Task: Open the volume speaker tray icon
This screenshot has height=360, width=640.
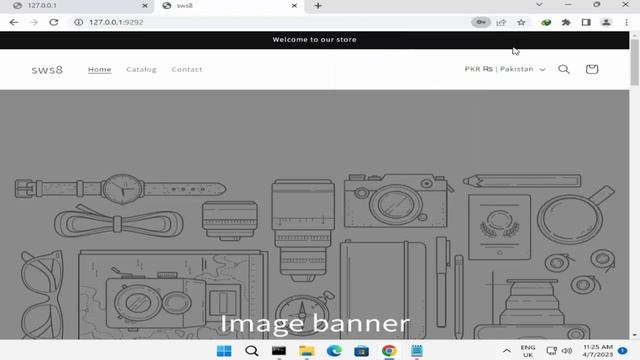Action: click(567, 351)
